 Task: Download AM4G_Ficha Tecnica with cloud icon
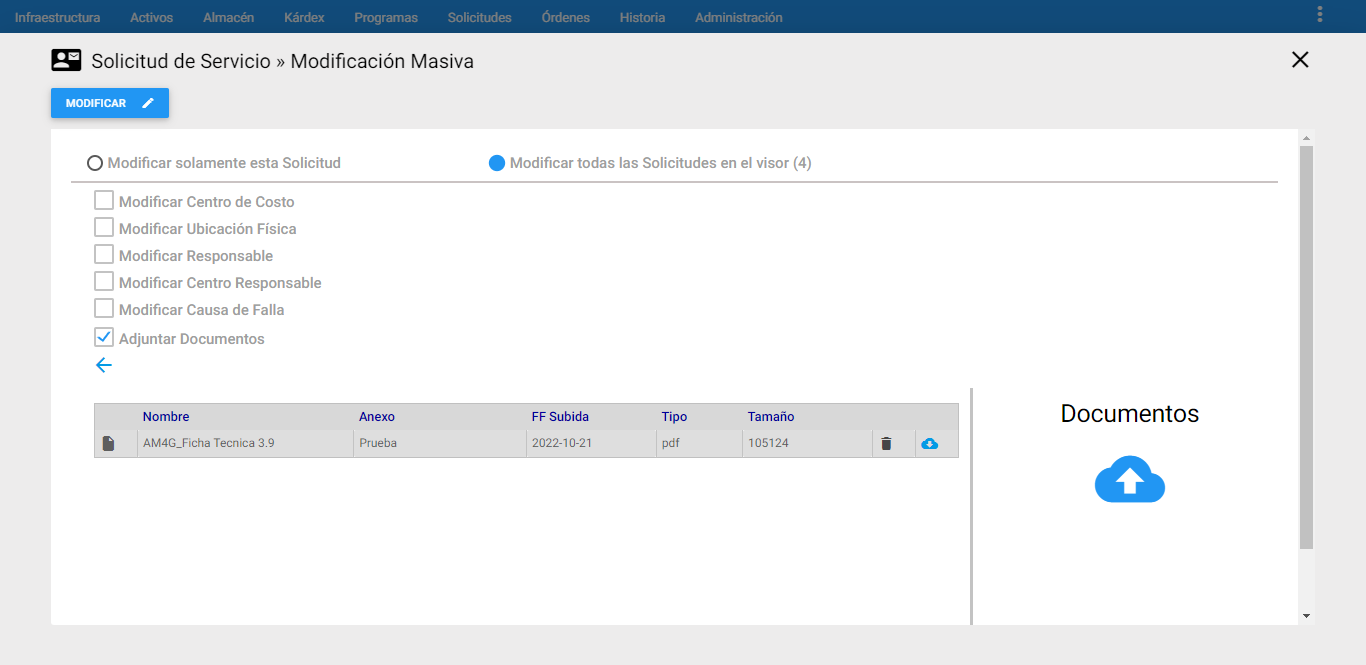(x=930, y=443)
